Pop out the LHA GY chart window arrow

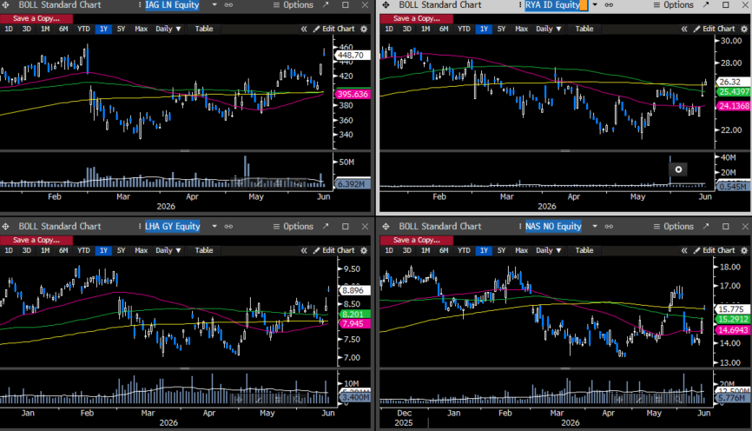click(x=326, y=226)
